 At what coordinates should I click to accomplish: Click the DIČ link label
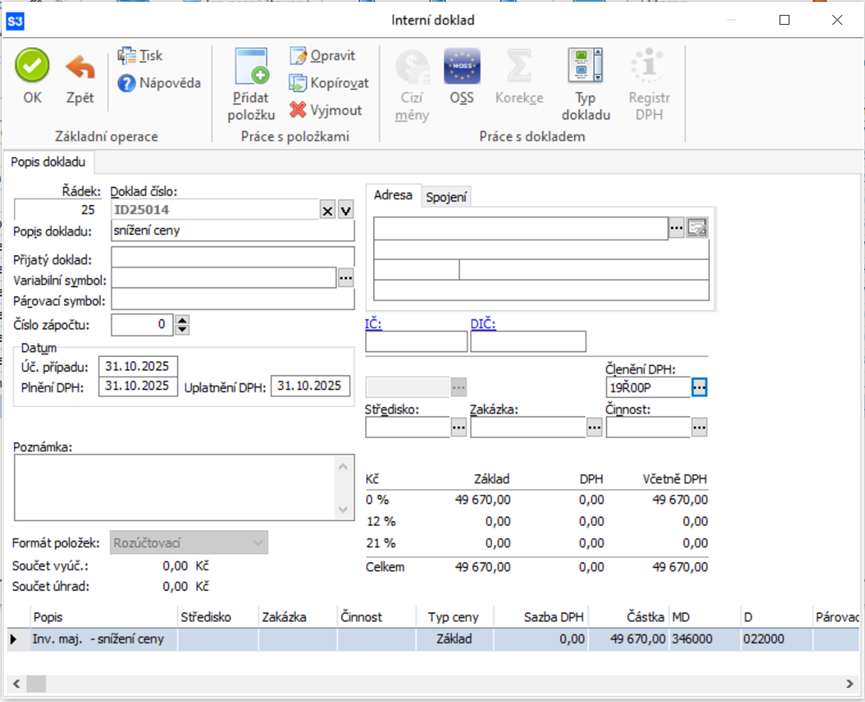click(x=483, y=323)
